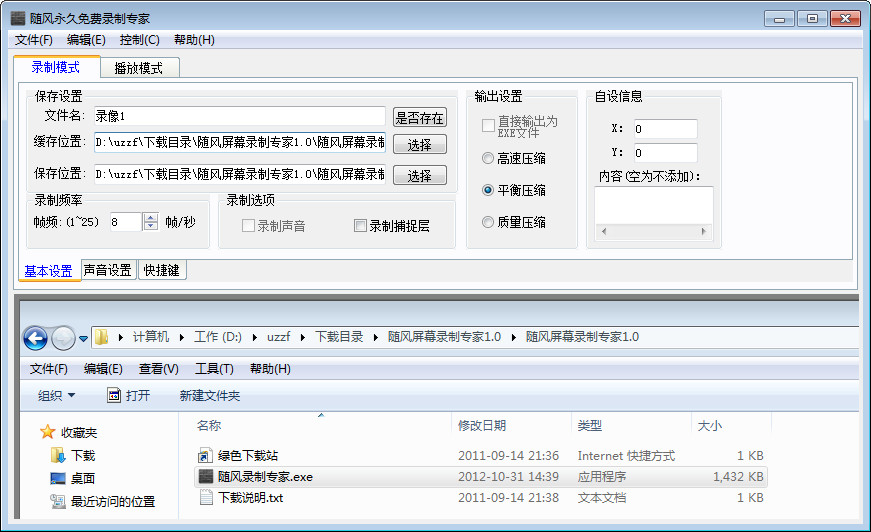Click the 打开 toolbar button
Image resolution: width=871 pixels, height=532 pixels.
(128, 395)
